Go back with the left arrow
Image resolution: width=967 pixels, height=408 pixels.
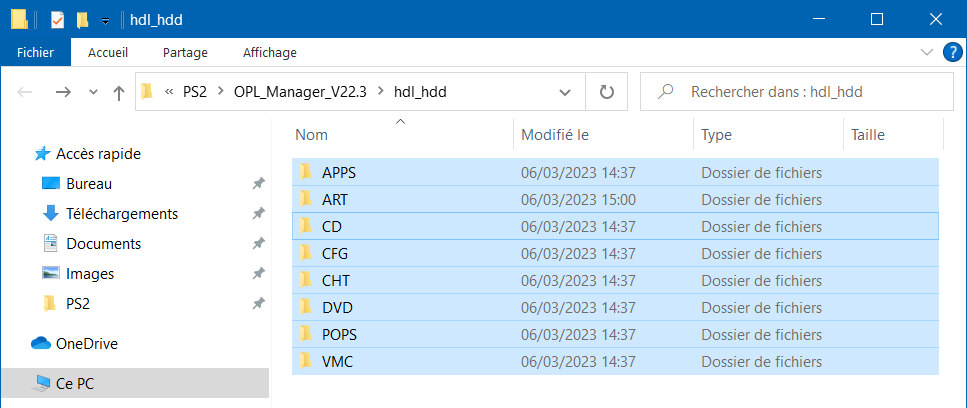coord(25,92)
